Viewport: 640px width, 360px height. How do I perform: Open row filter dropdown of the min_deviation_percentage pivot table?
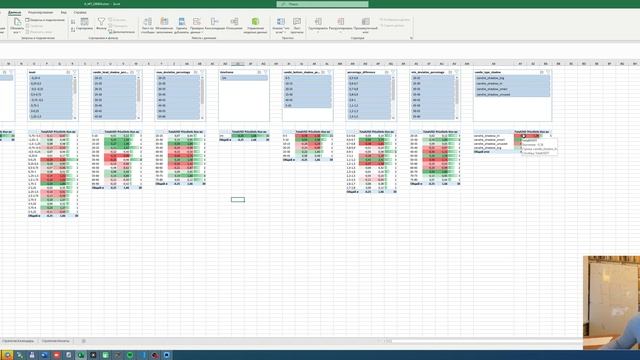(421, 132)
